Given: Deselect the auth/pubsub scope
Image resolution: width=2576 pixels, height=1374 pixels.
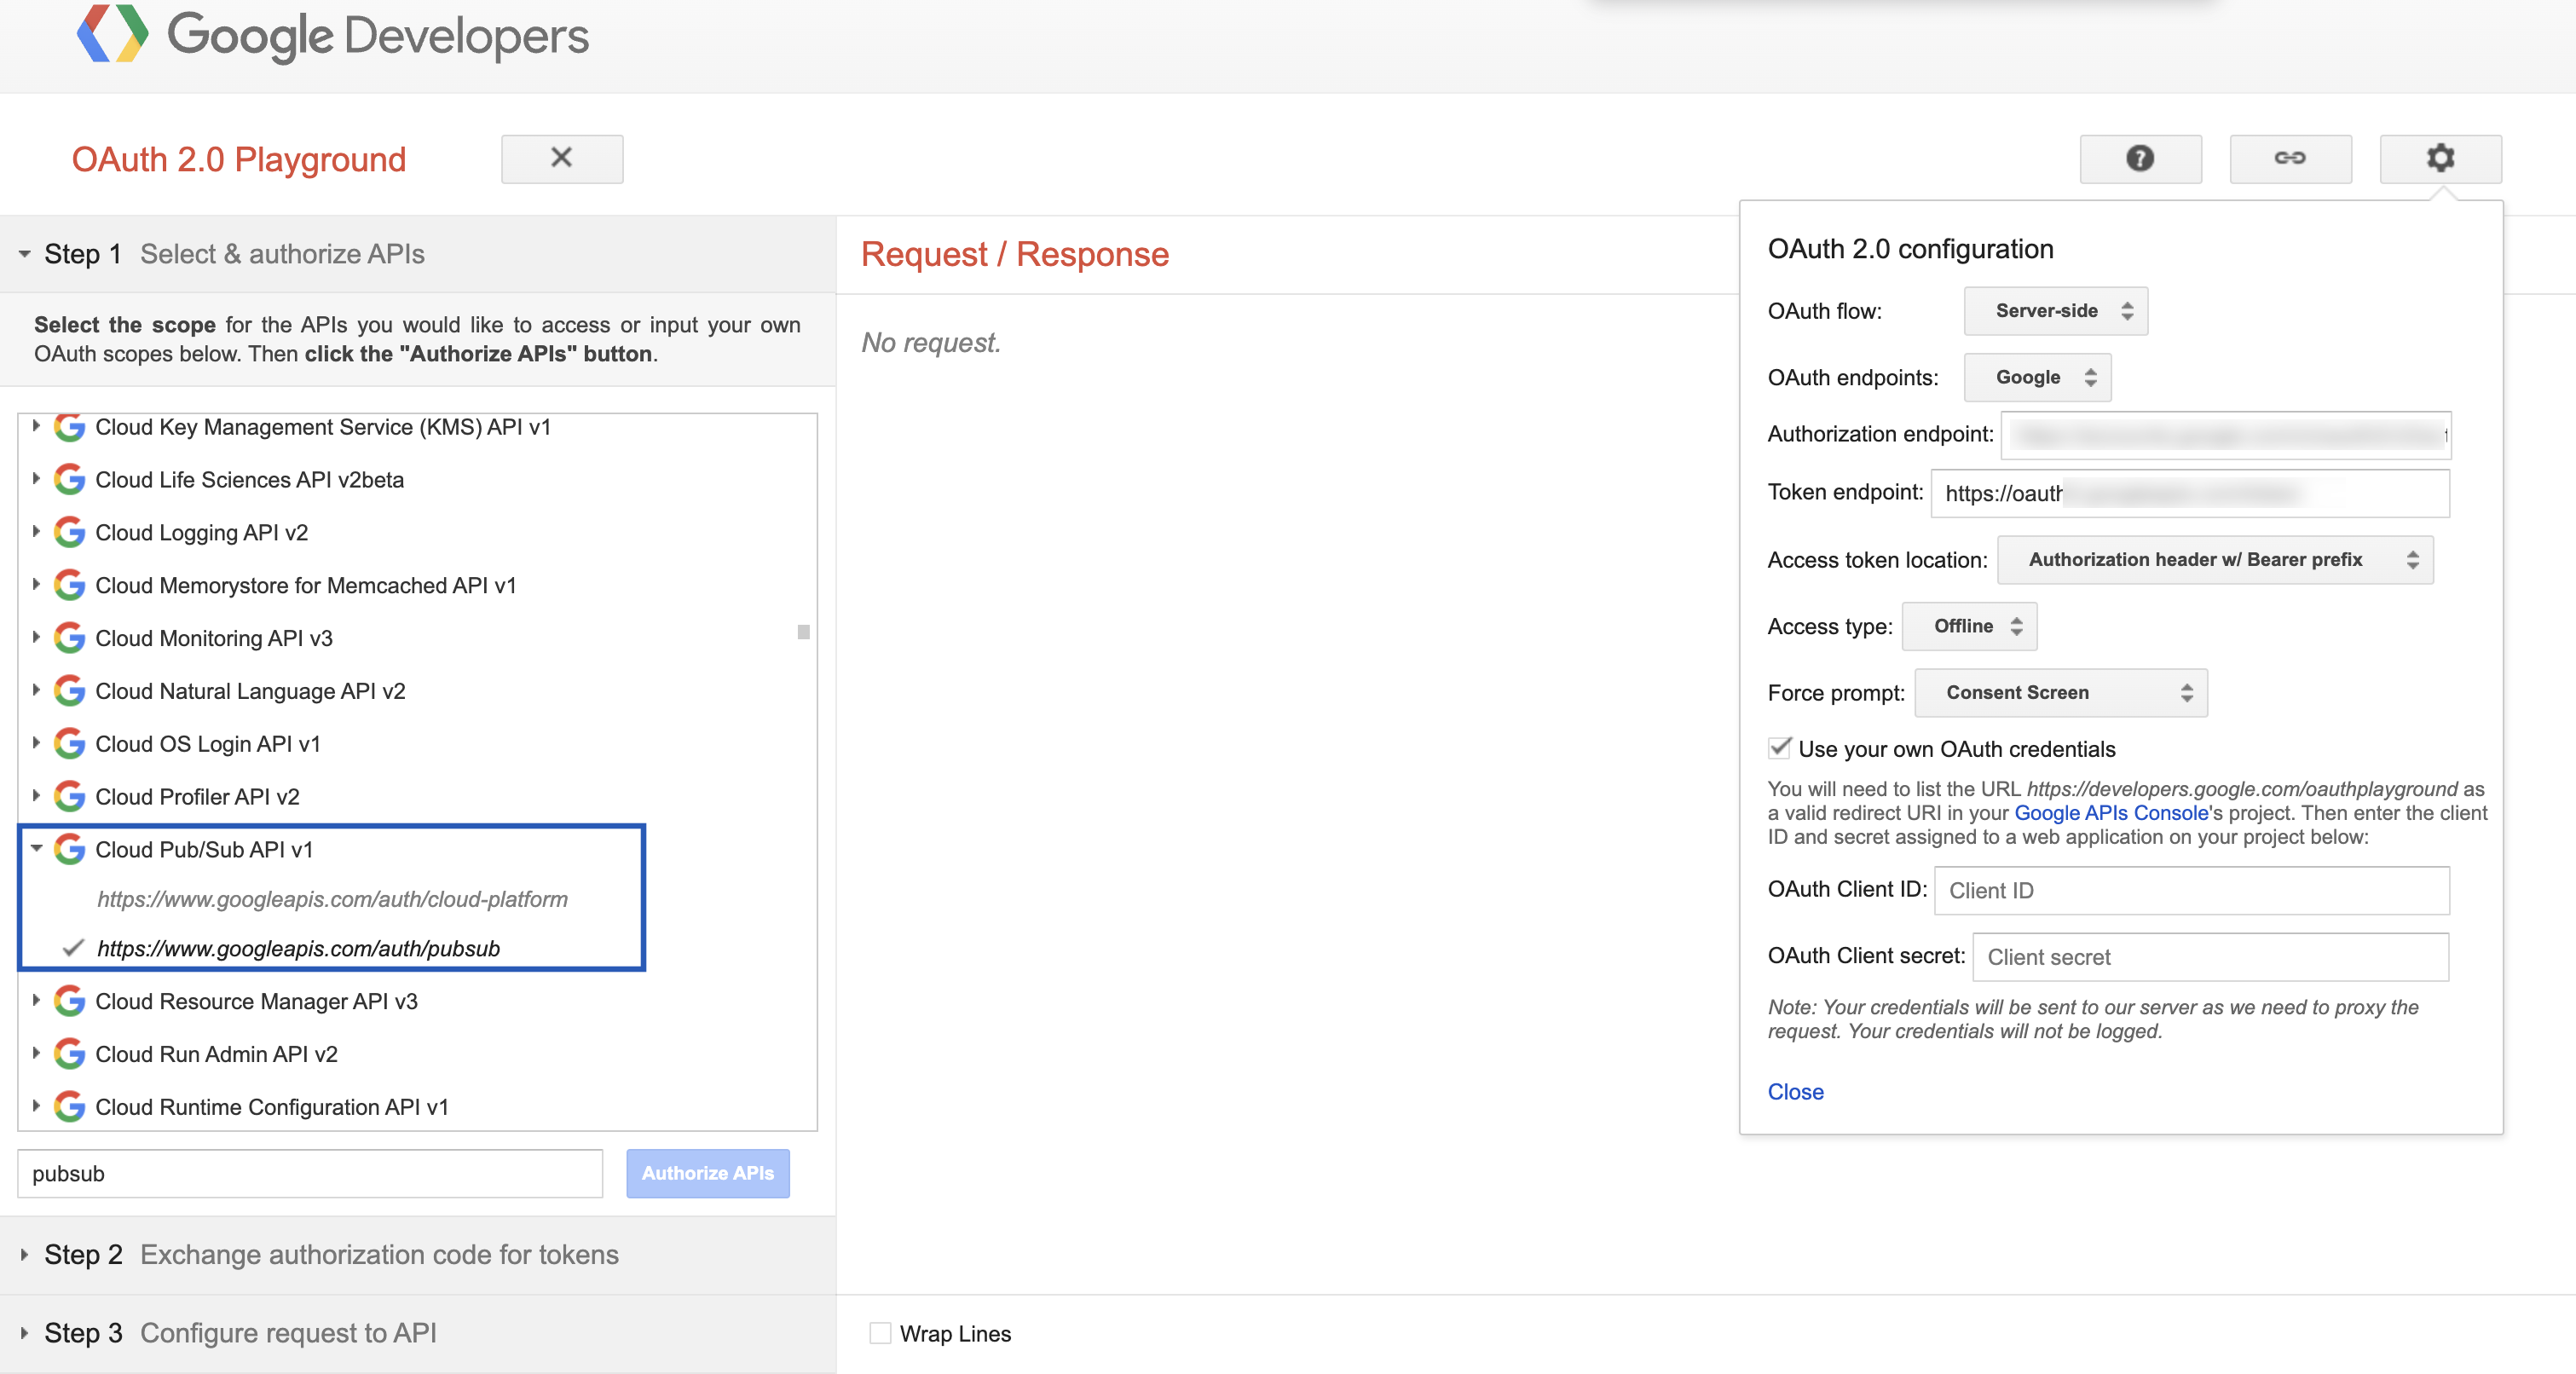Looking at the screenshot, I should (x=298, y=948).
